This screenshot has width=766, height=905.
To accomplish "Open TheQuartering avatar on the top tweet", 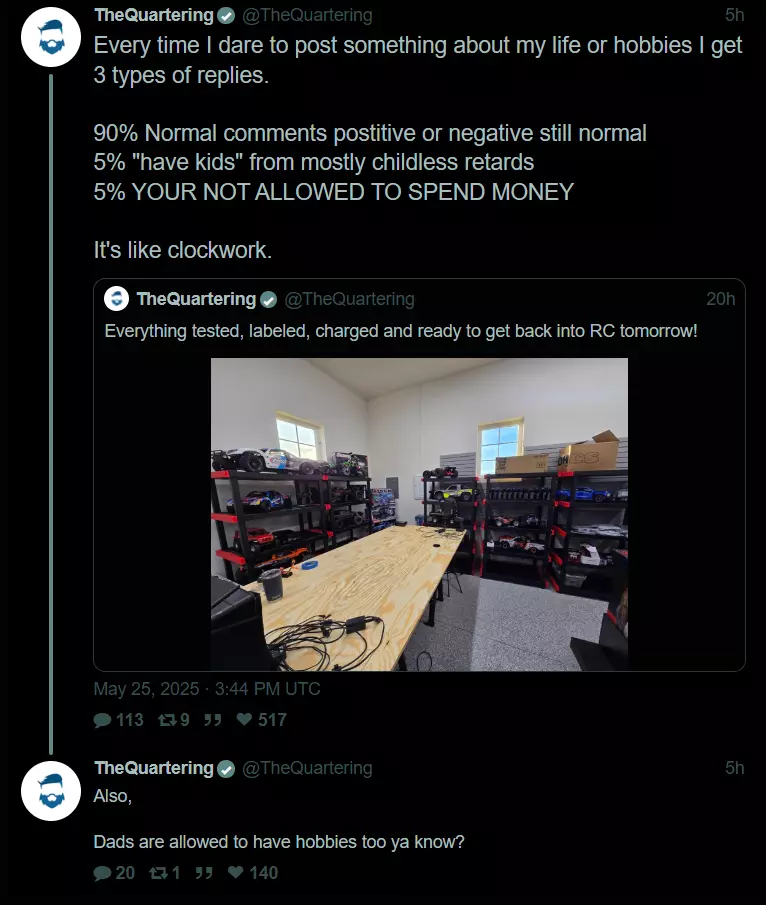I will 51,37.
